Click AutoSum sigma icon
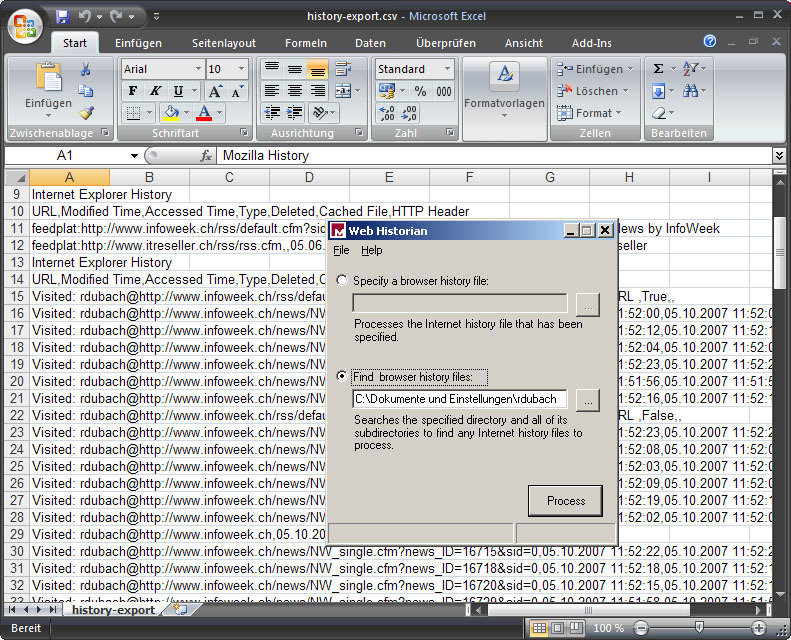The width and height of the screenshot is (791, 640). pyautogui.click(x=658, y=69)
